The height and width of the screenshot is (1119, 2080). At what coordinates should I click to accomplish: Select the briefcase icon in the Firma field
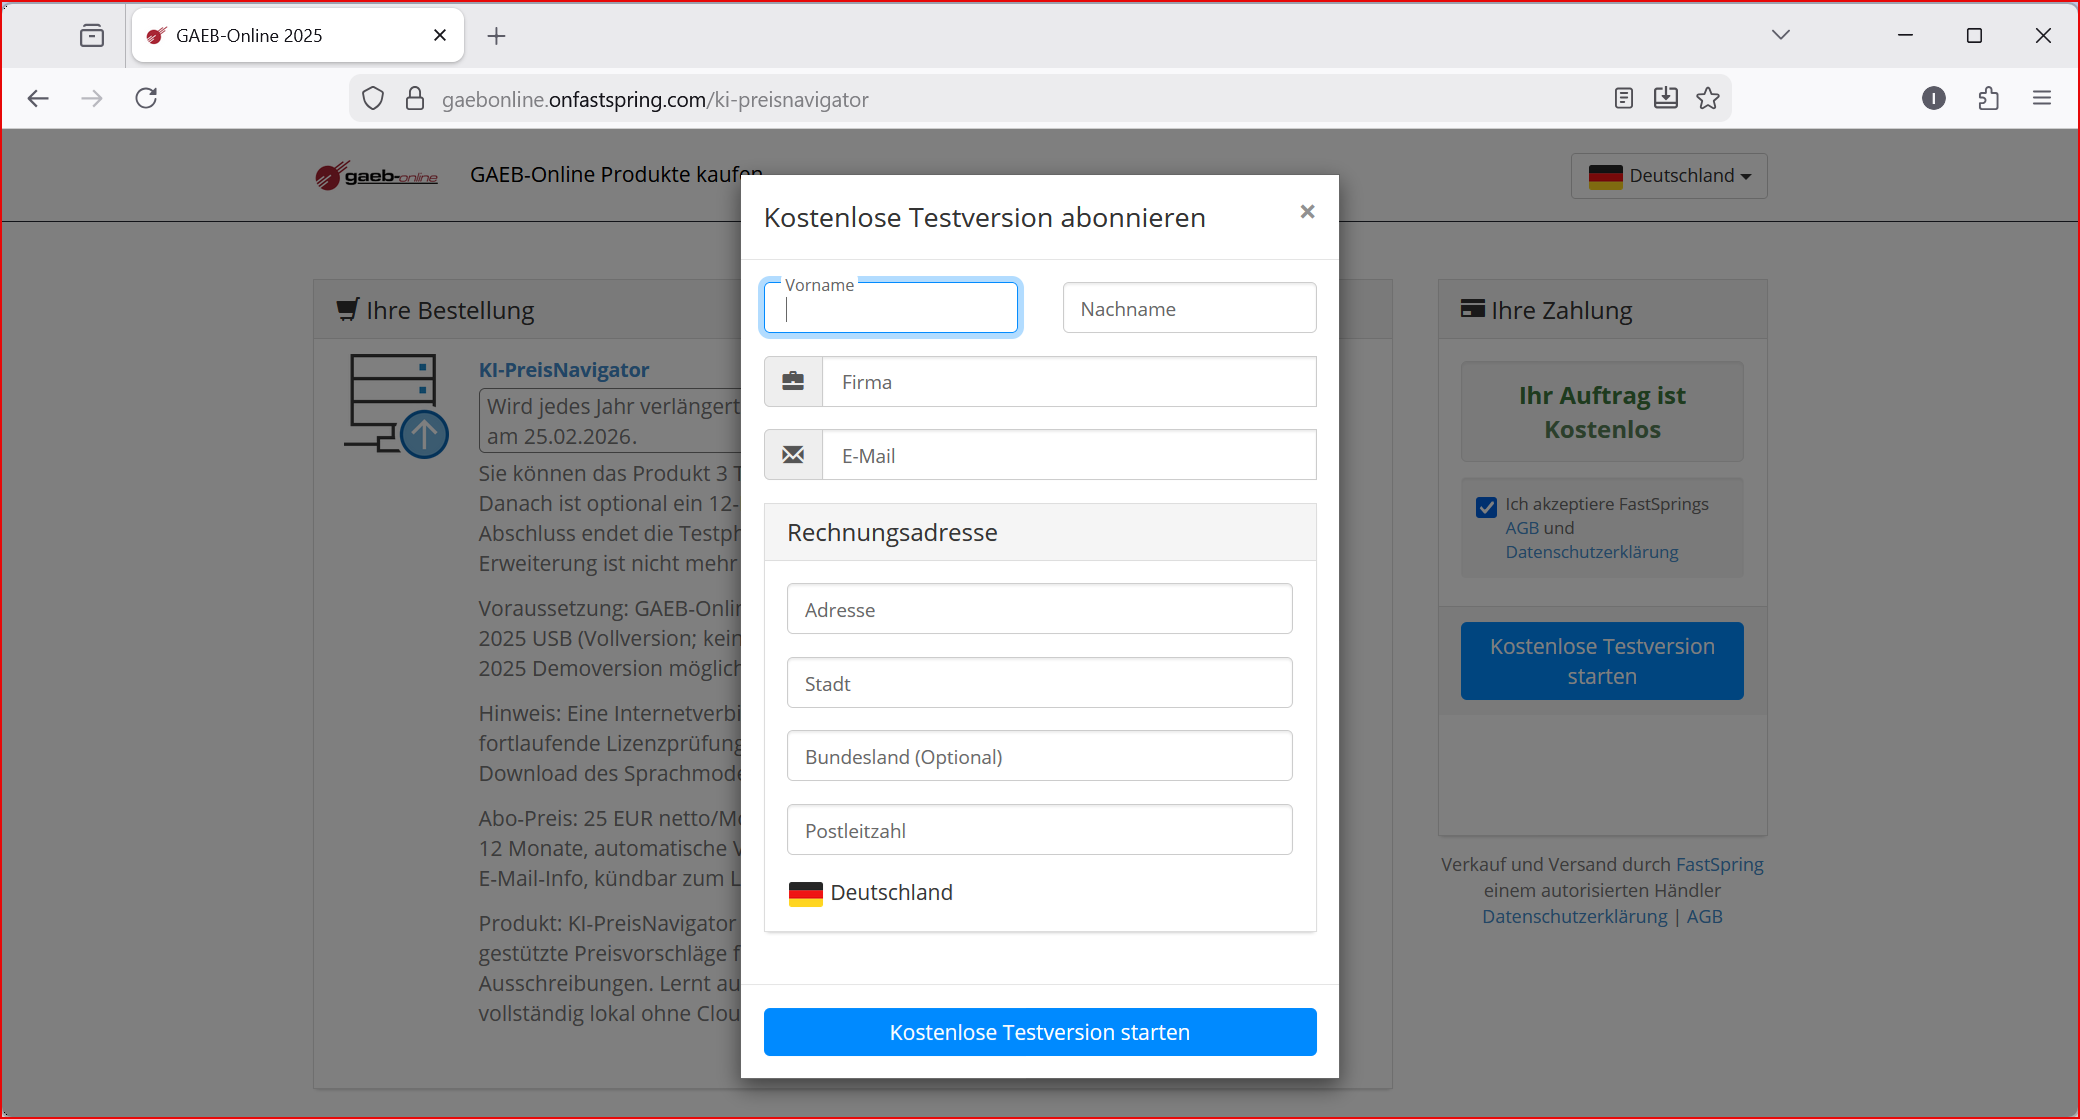tap(793, 381)
